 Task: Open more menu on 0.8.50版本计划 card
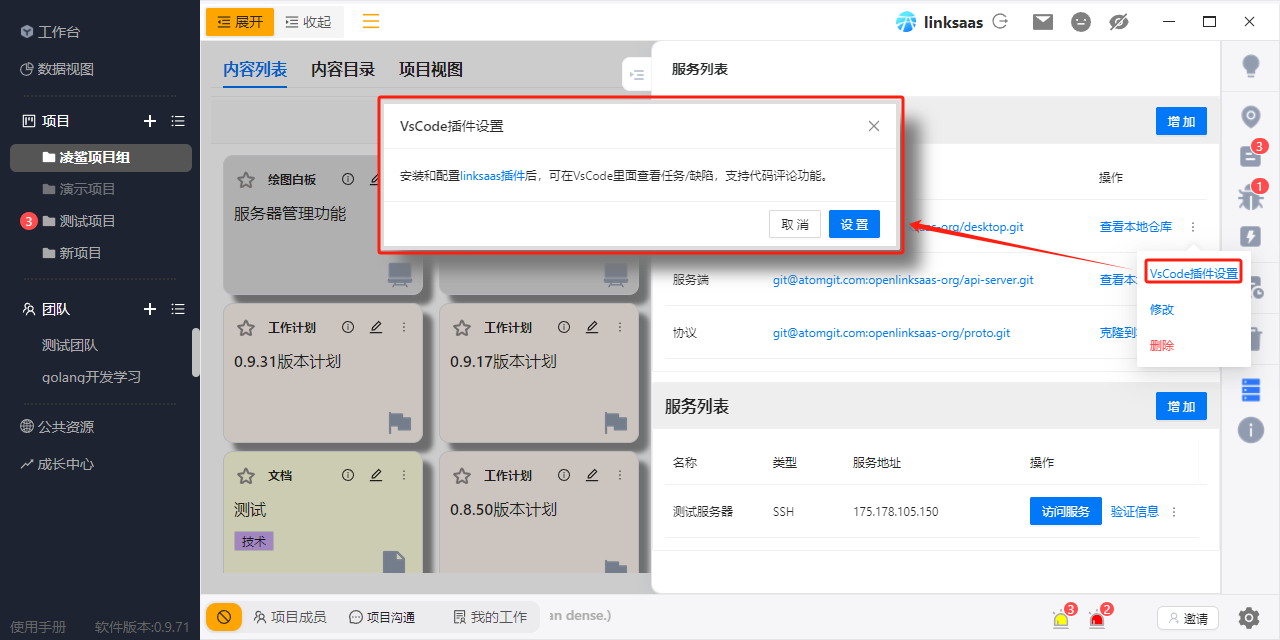coord(620,475)
